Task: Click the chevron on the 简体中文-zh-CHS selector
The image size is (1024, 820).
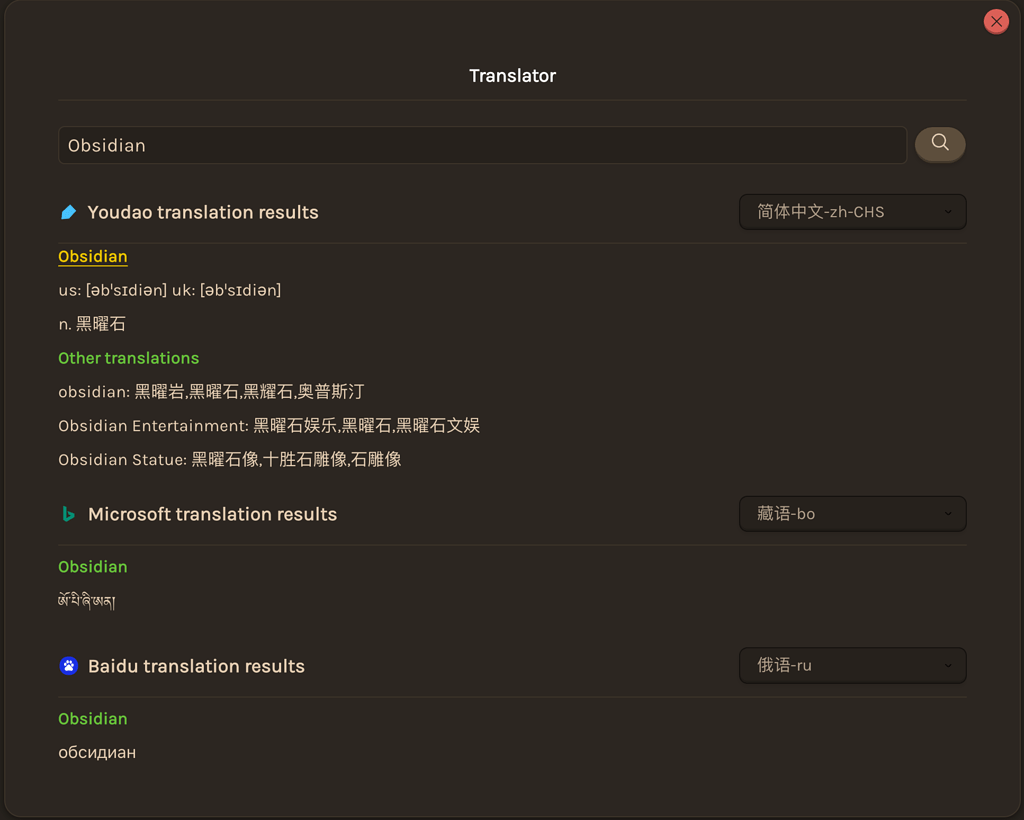Action: pos(948,212)
